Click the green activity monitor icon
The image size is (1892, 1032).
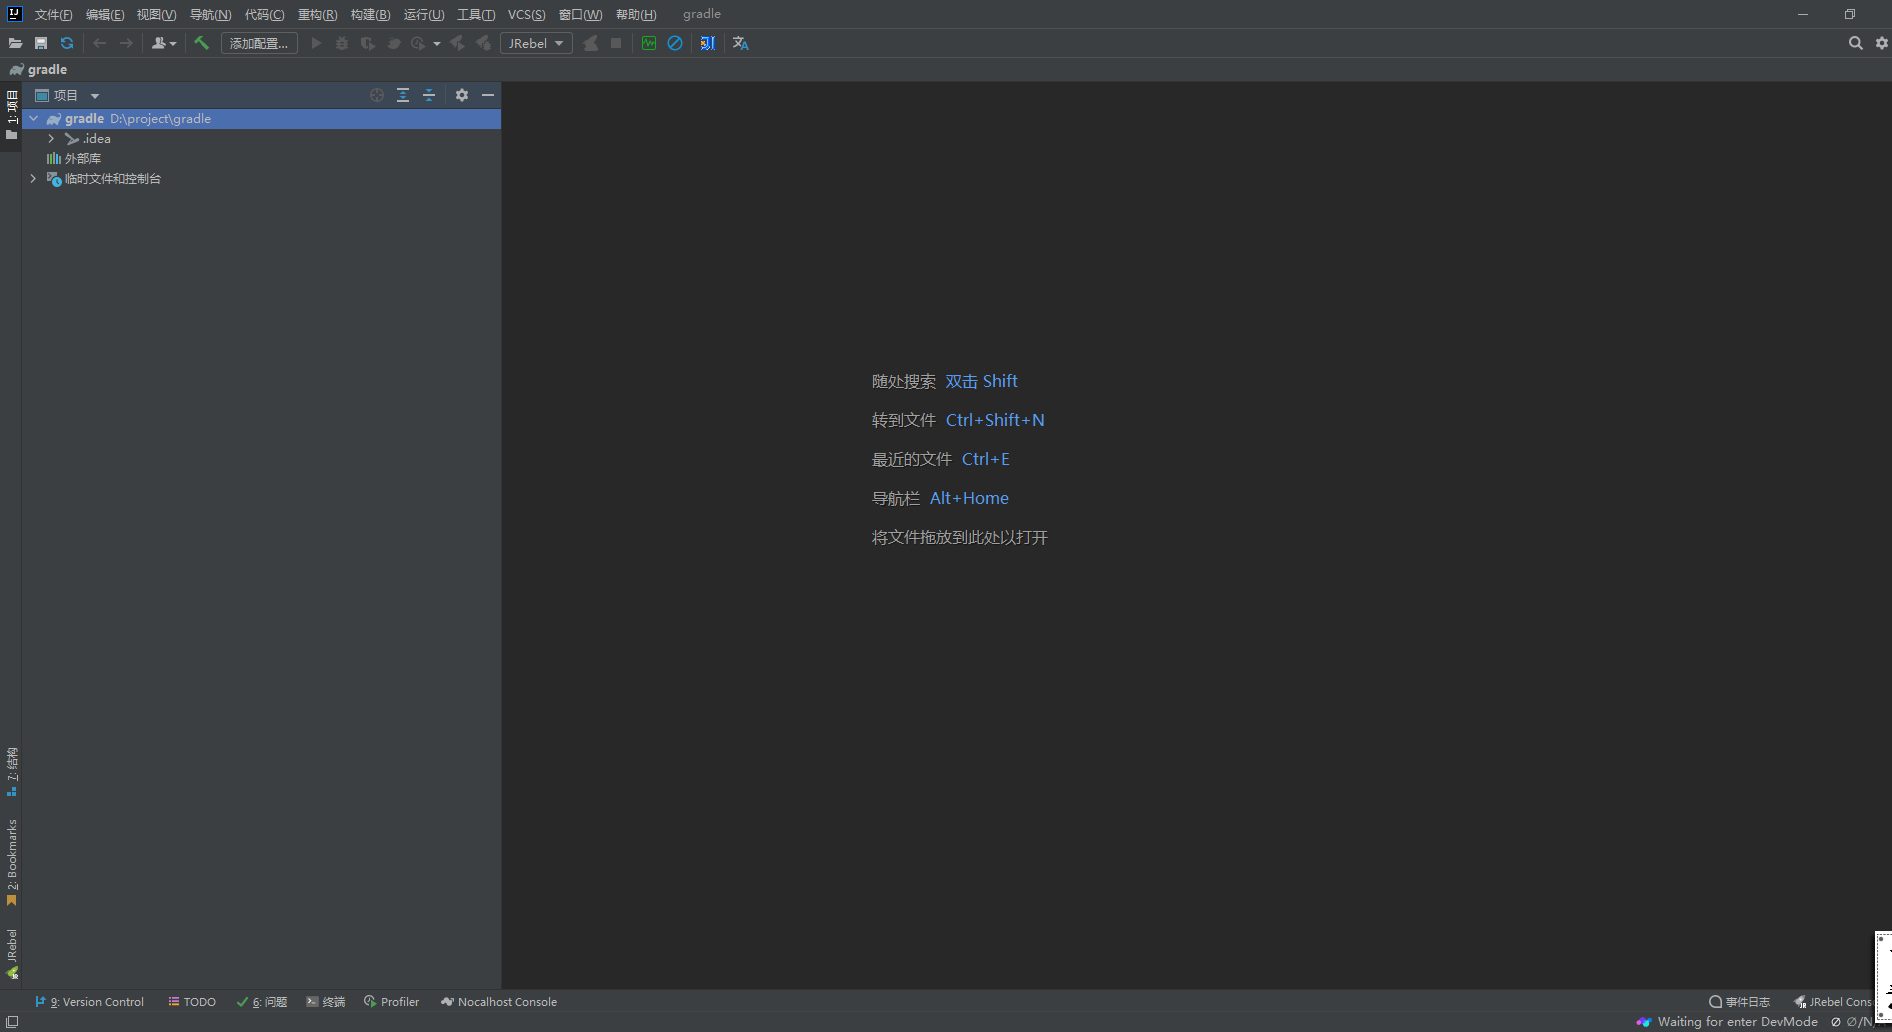point(649,43)
